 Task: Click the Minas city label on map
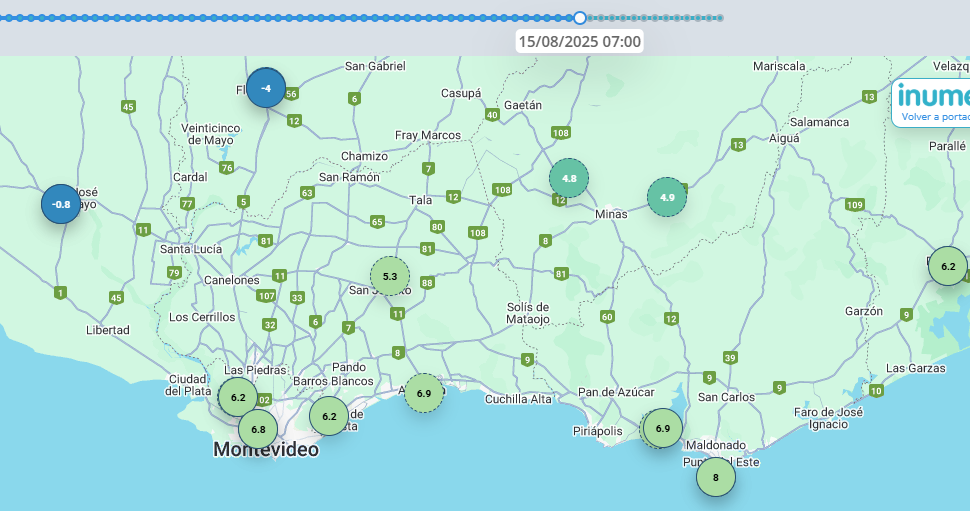coord(611,214)
